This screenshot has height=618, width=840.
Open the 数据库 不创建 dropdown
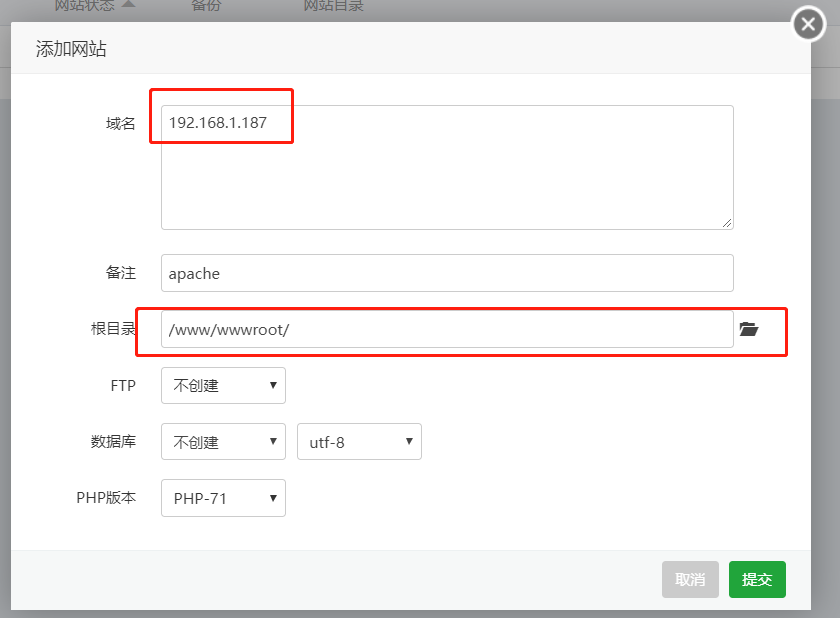tap(223, 442)
